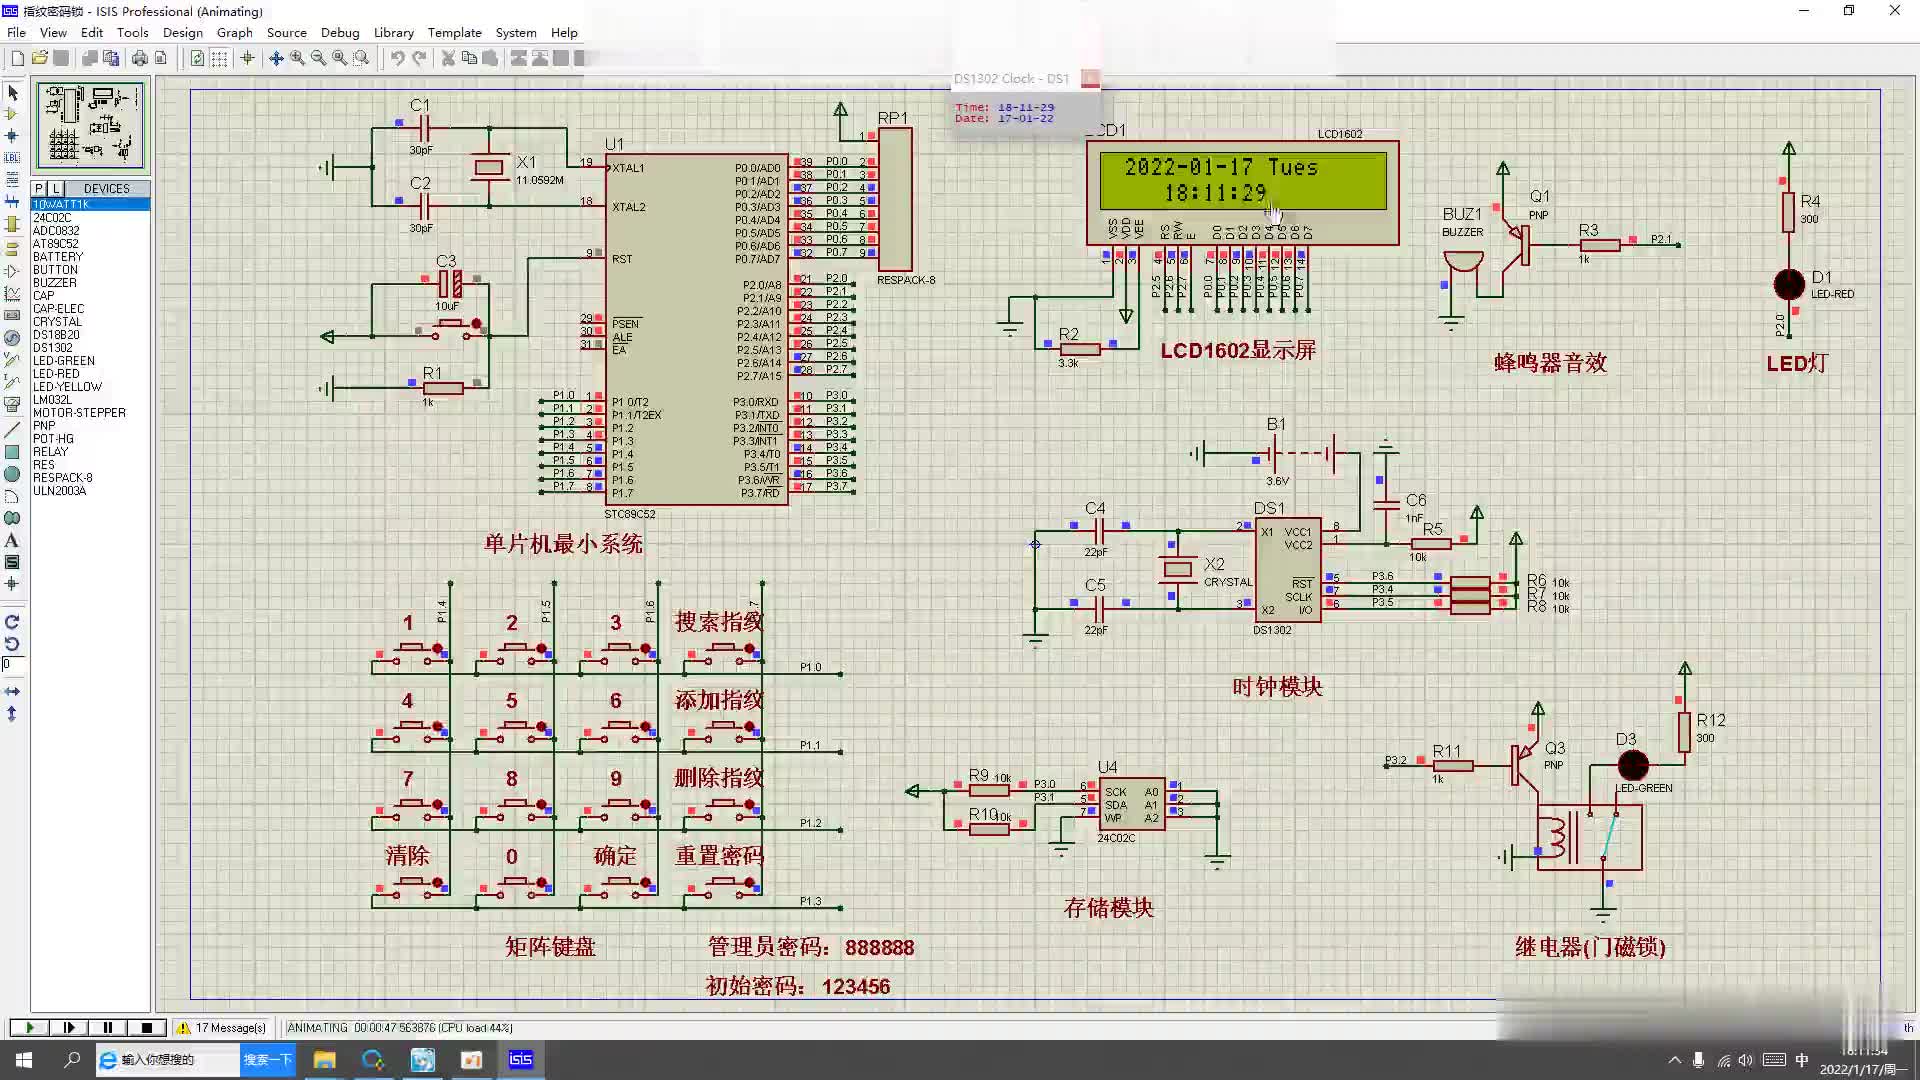This screenshot has height=1080, width=1920.
Task: Click the Zoom to Area icon
Action: click(361, 58)
